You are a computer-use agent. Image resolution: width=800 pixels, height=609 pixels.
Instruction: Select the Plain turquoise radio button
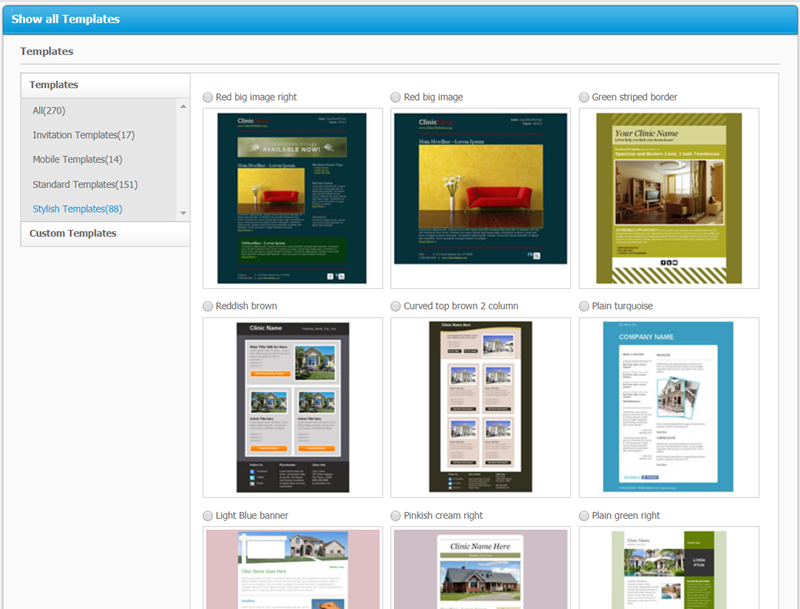tap(584, 306)
